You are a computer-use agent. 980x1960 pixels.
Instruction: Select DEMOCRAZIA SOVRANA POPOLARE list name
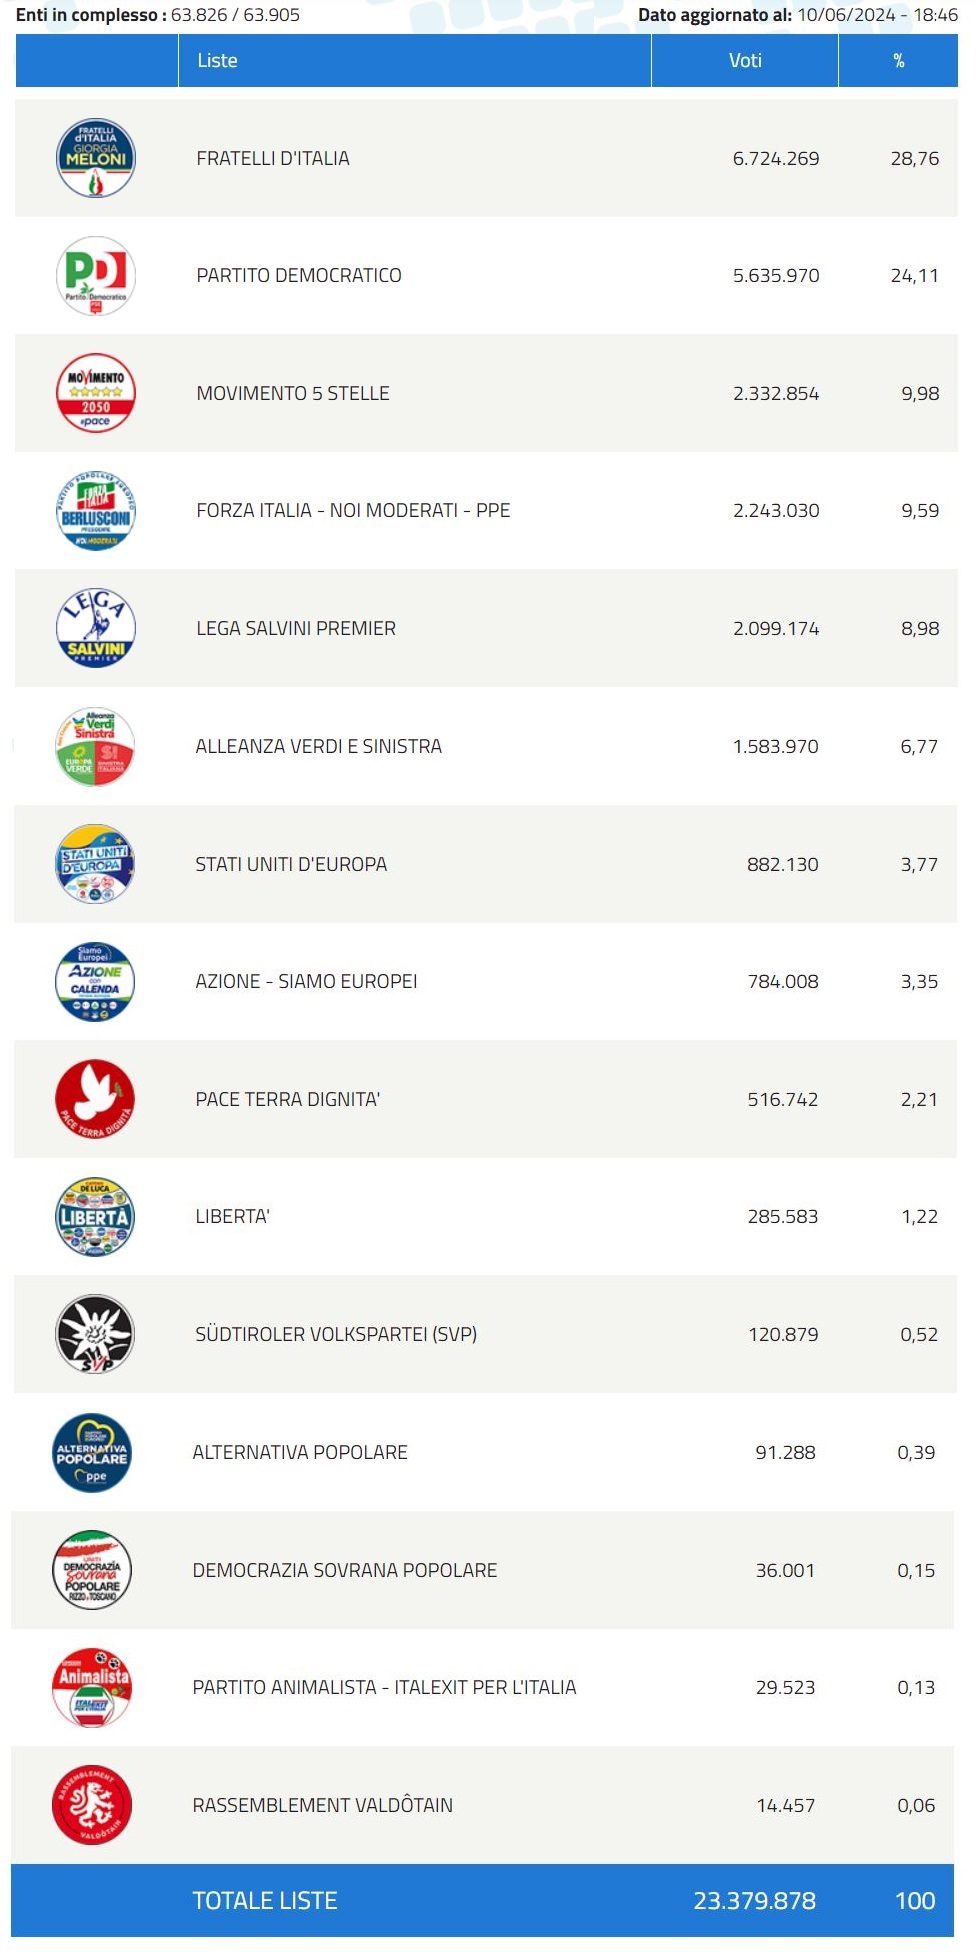(x=345, y=1570)
